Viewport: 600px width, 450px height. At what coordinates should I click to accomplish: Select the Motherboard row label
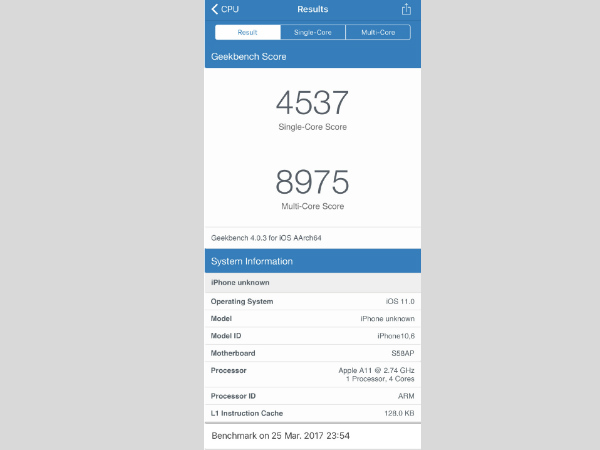coord(233,353)
